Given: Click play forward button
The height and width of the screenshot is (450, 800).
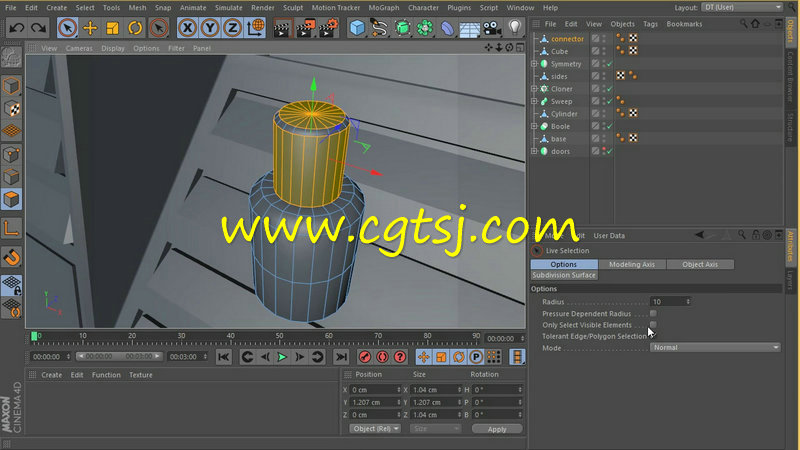Looking at the screenshot, I should point(282,357).
